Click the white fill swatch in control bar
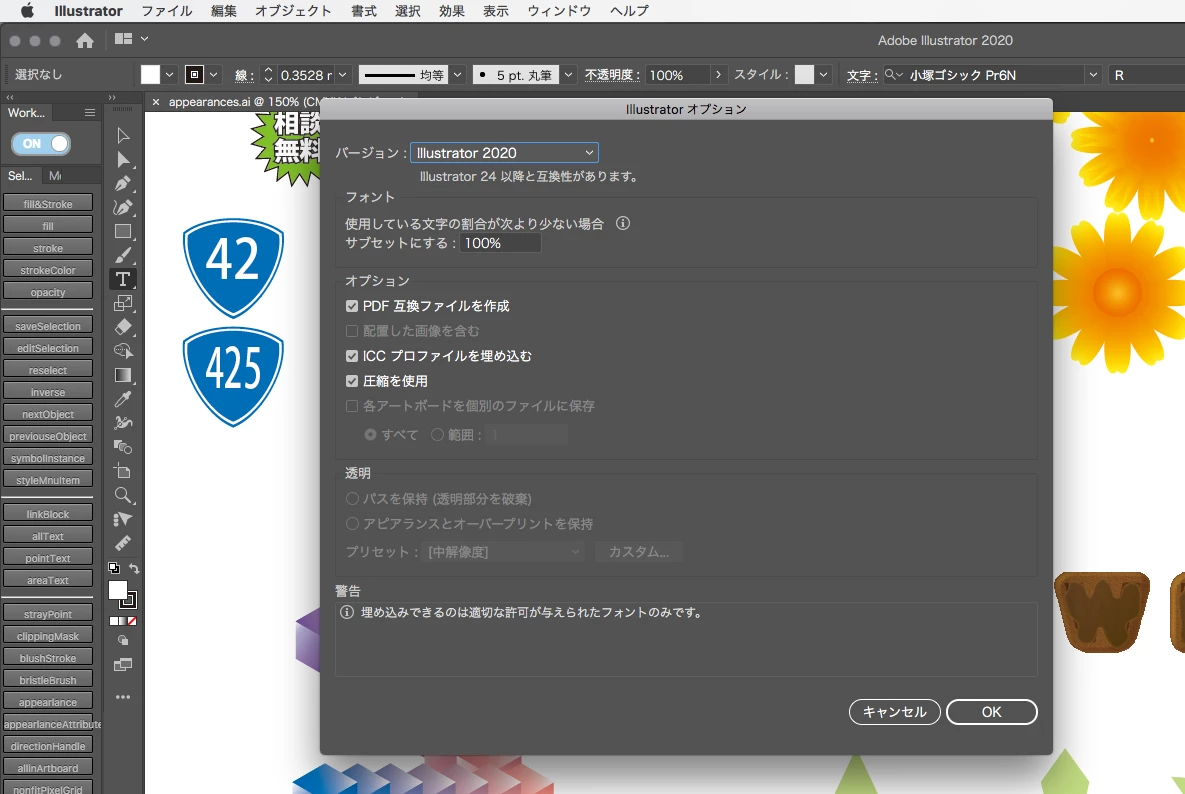 (x=150, y=75)
